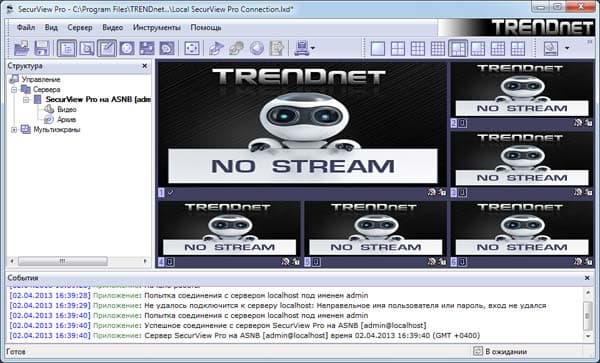600x363 pixels.
Task: Toggle the small box next to number 2
Action: click(462, 123)
